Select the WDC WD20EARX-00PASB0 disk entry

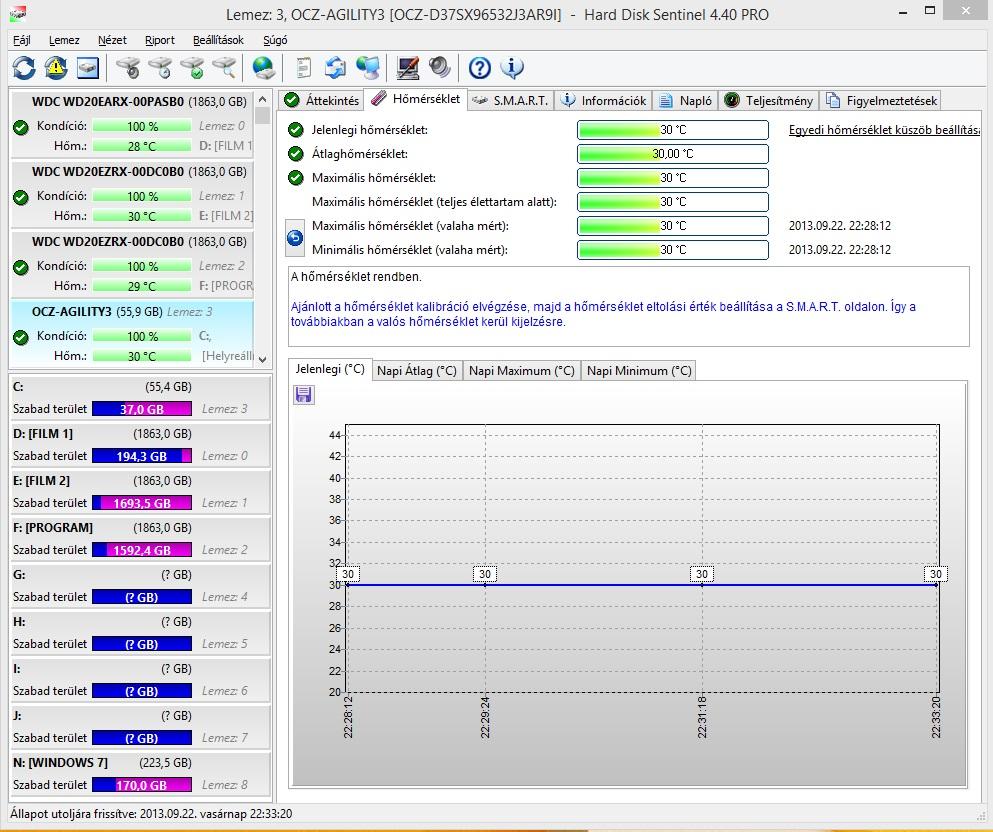(107, 102)
